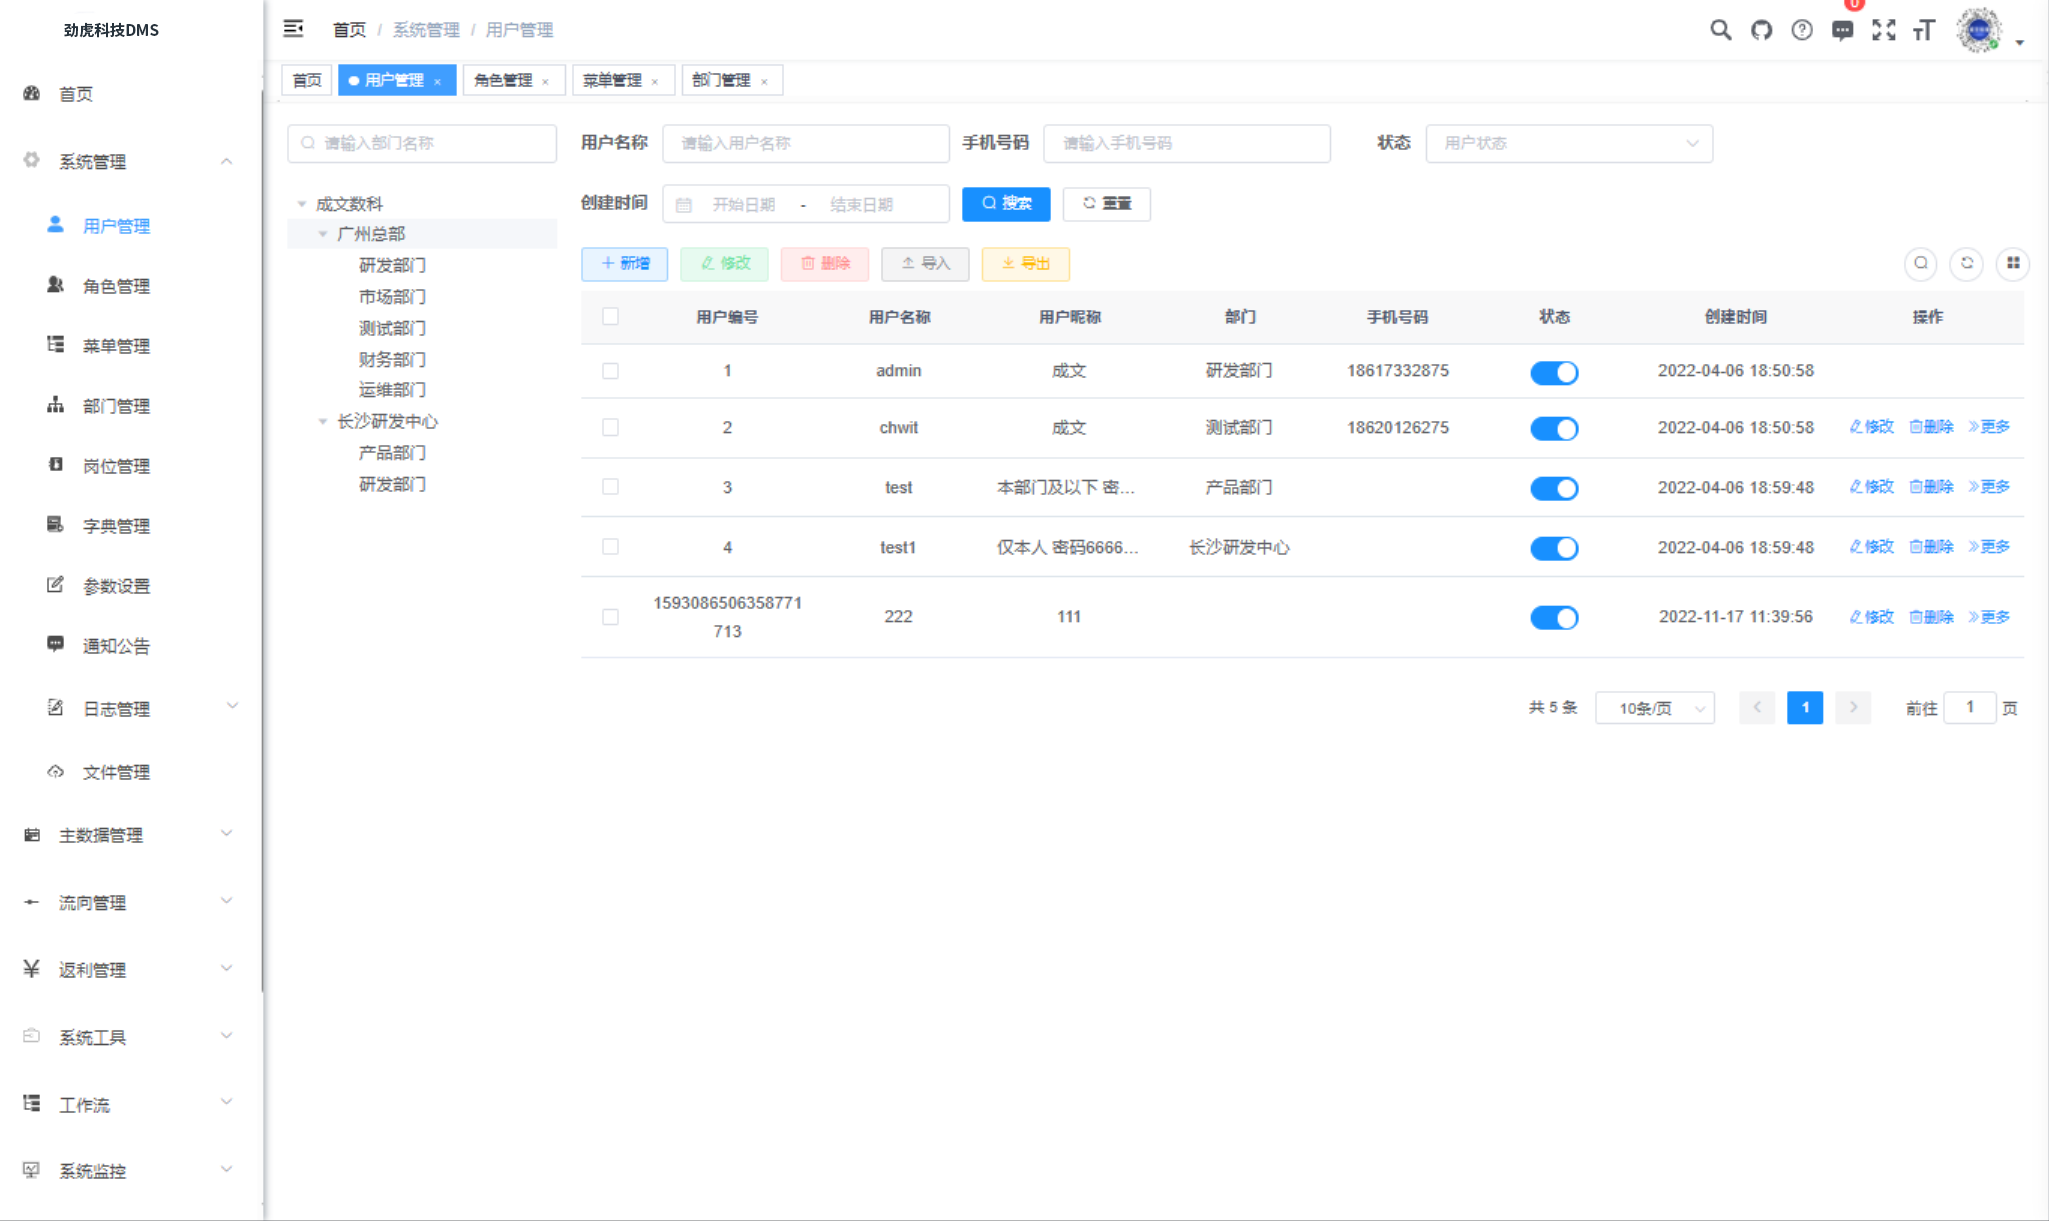
Task: Click the 请输入用户名称 input field
Action: tap(806, 143)
